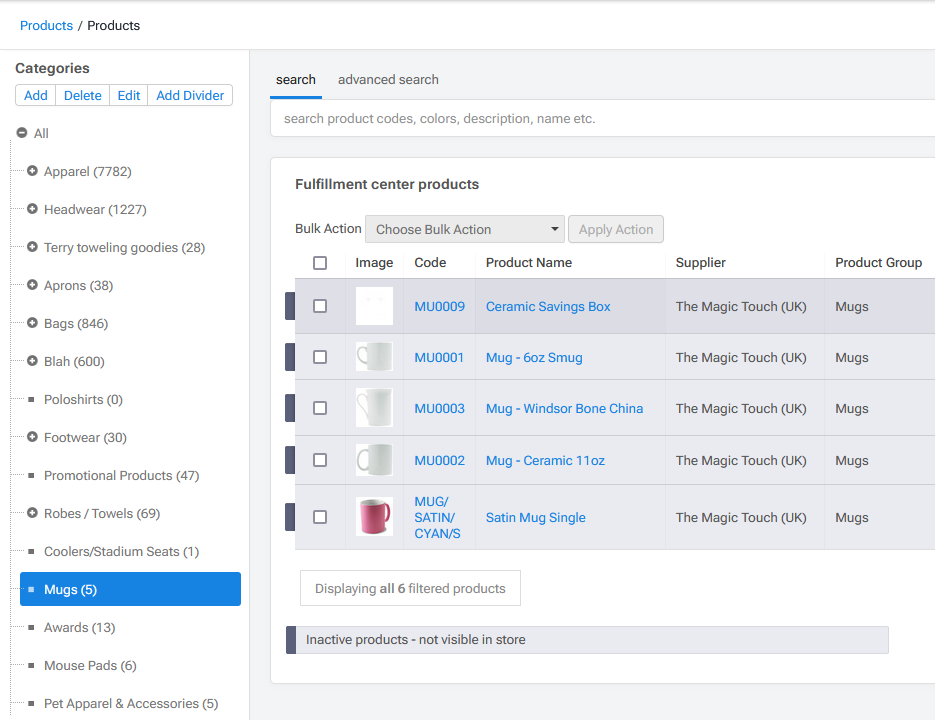Select the Mouse Pads (6) category
935x720 pixels.
point(90,665)
